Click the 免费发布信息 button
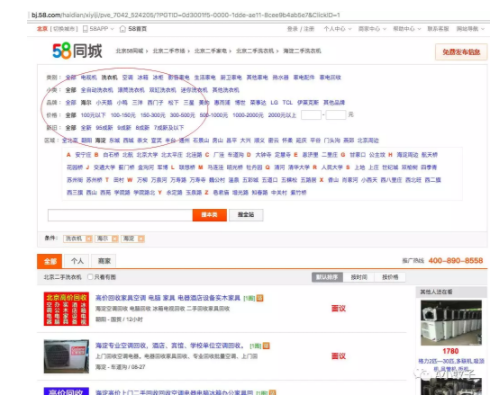Screen dimensions: 498x406 (x=461, y=52)
